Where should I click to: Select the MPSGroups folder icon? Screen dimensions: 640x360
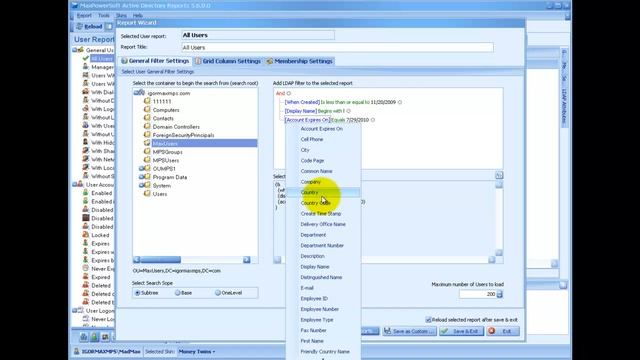tap(147, 151)
